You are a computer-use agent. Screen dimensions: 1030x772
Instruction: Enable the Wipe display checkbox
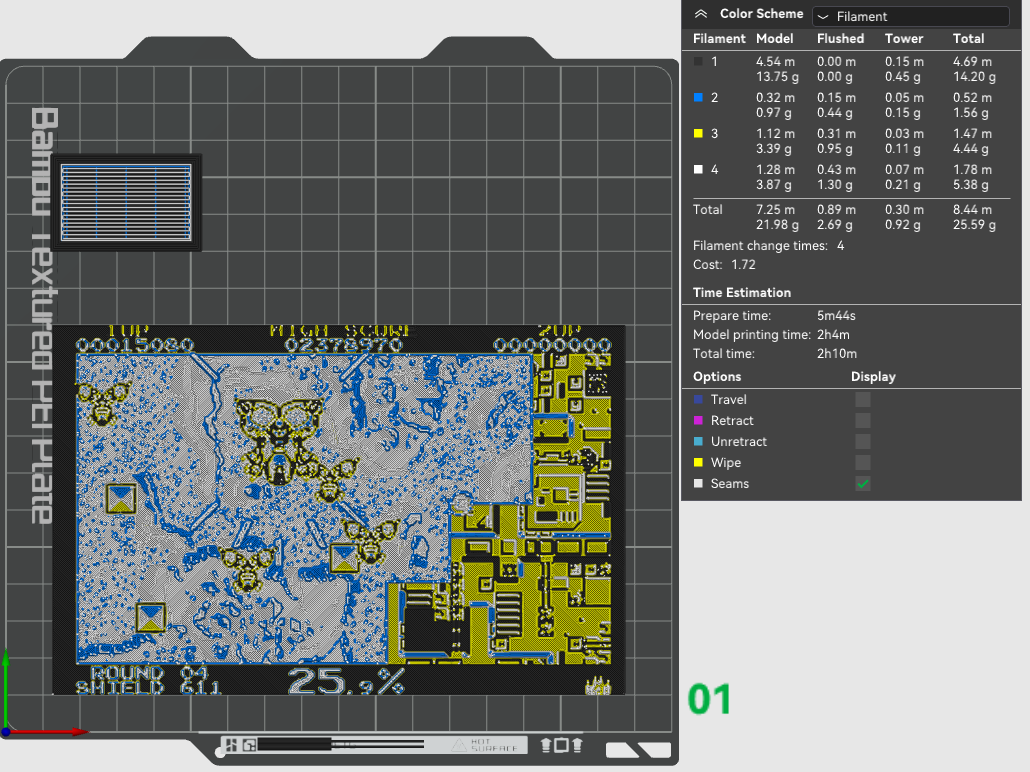[x=862, y=463]
